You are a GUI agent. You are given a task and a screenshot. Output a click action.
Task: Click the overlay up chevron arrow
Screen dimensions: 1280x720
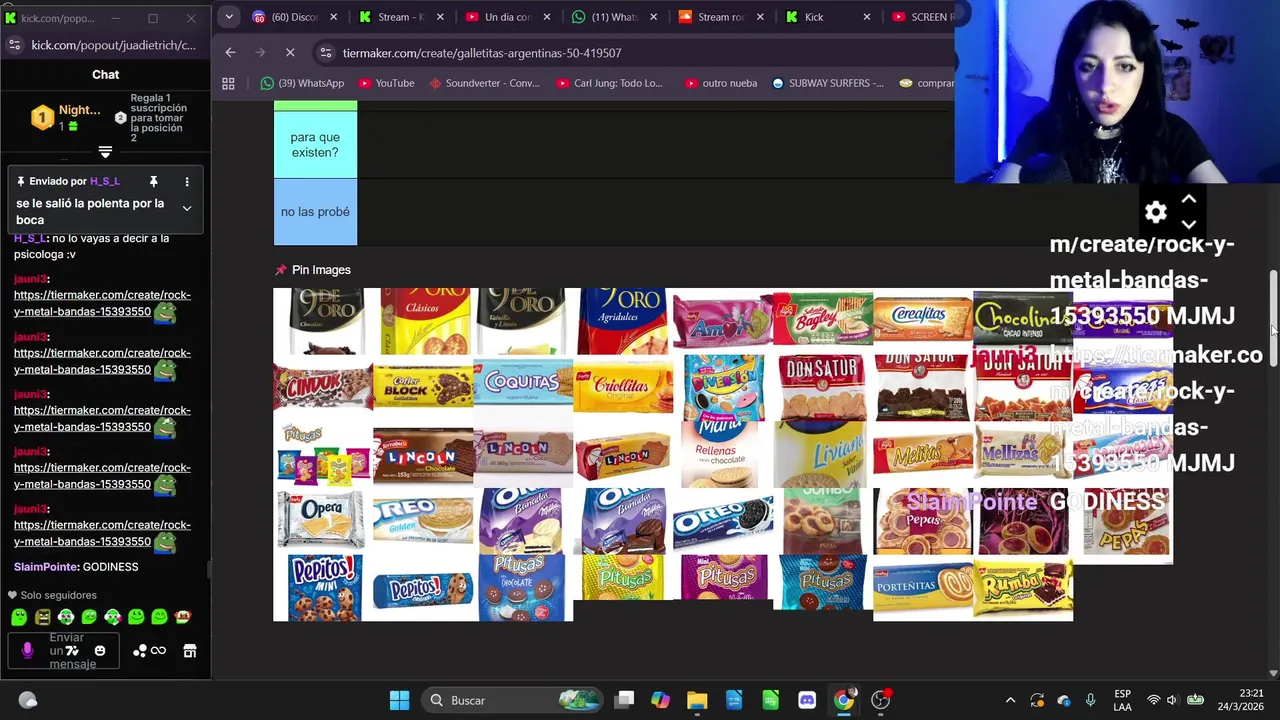tap(1189, 199)
